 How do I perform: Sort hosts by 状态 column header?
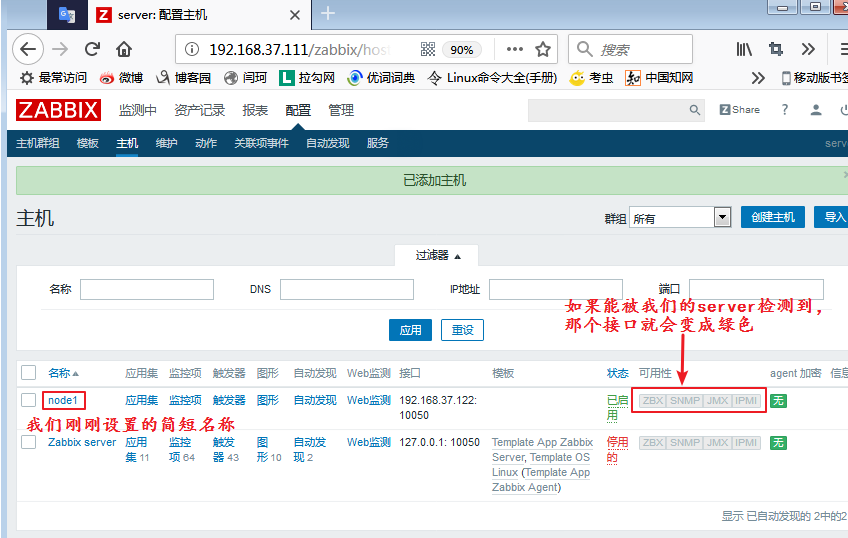pyautogui.click(x=617, y=373)
